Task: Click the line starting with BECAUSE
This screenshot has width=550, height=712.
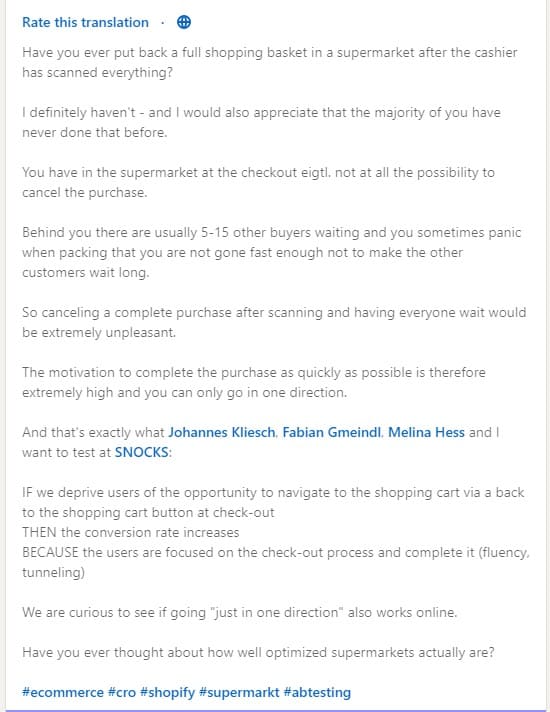Action: click(x=276, y=562)
